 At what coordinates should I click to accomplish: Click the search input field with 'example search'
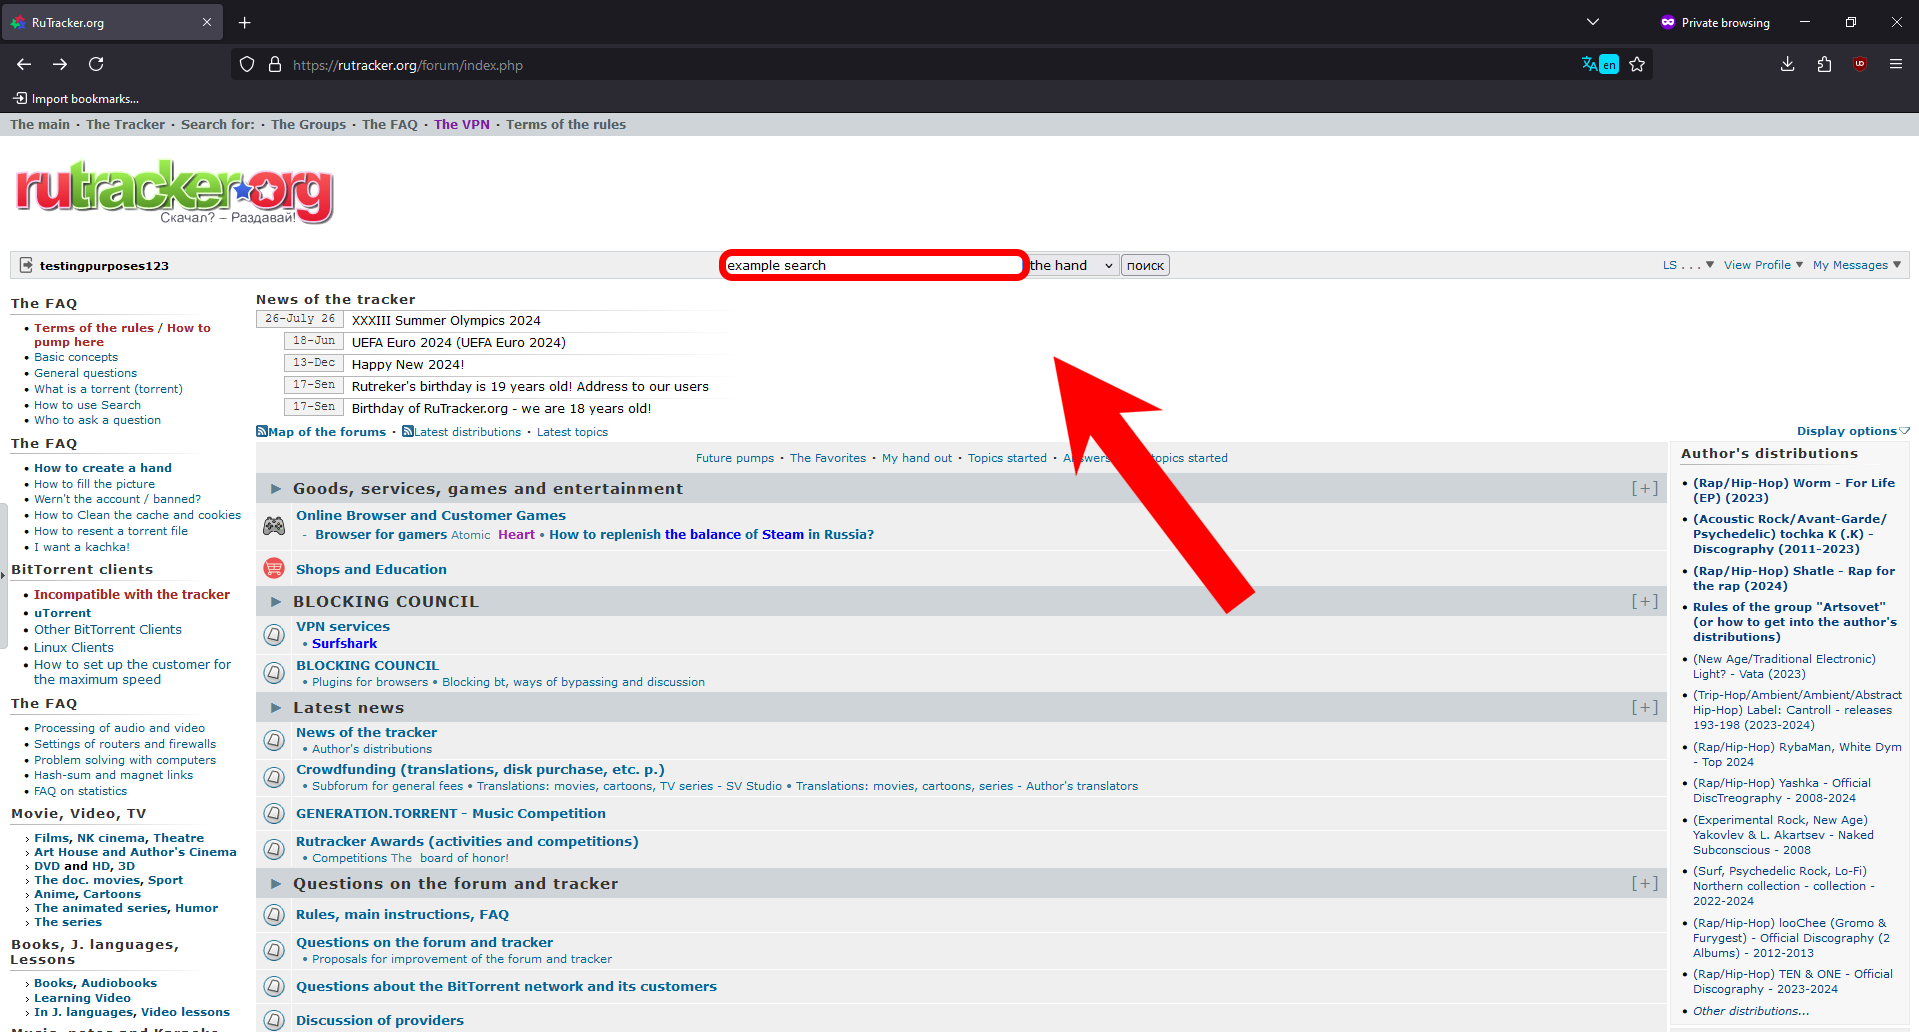point(873,265)
